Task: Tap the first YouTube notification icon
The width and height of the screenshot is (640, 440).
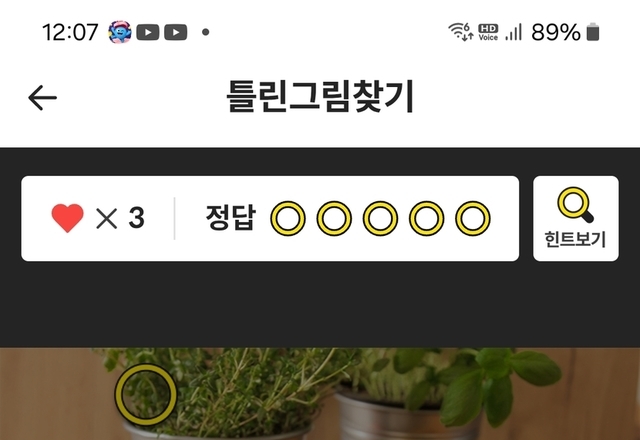Action: click(147, 32)
